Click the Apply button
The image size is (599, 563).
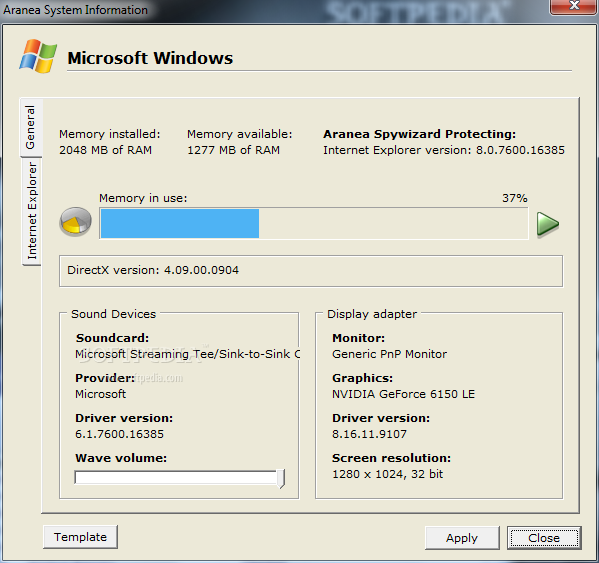pos(462,538)
